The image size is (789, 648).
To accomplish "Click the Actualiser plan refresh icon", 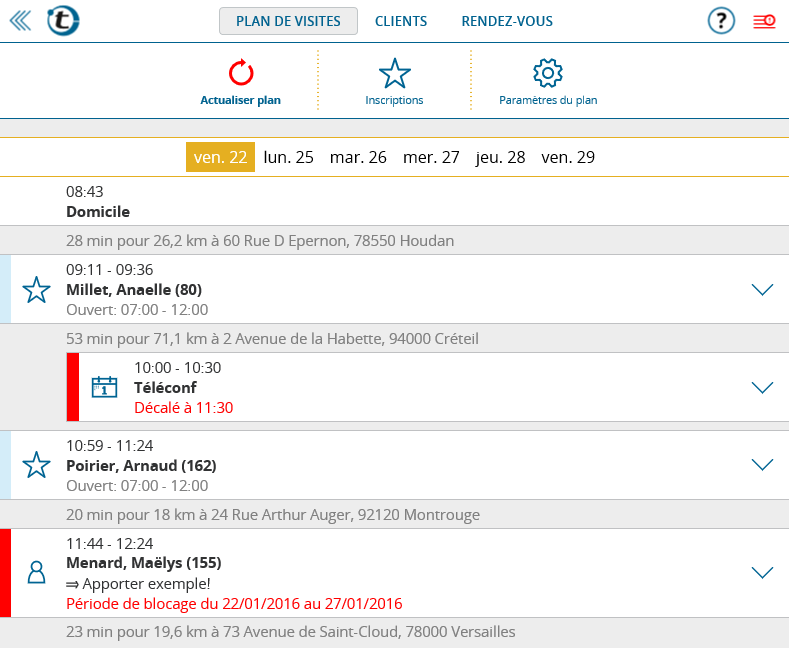I will coord(241,73).
